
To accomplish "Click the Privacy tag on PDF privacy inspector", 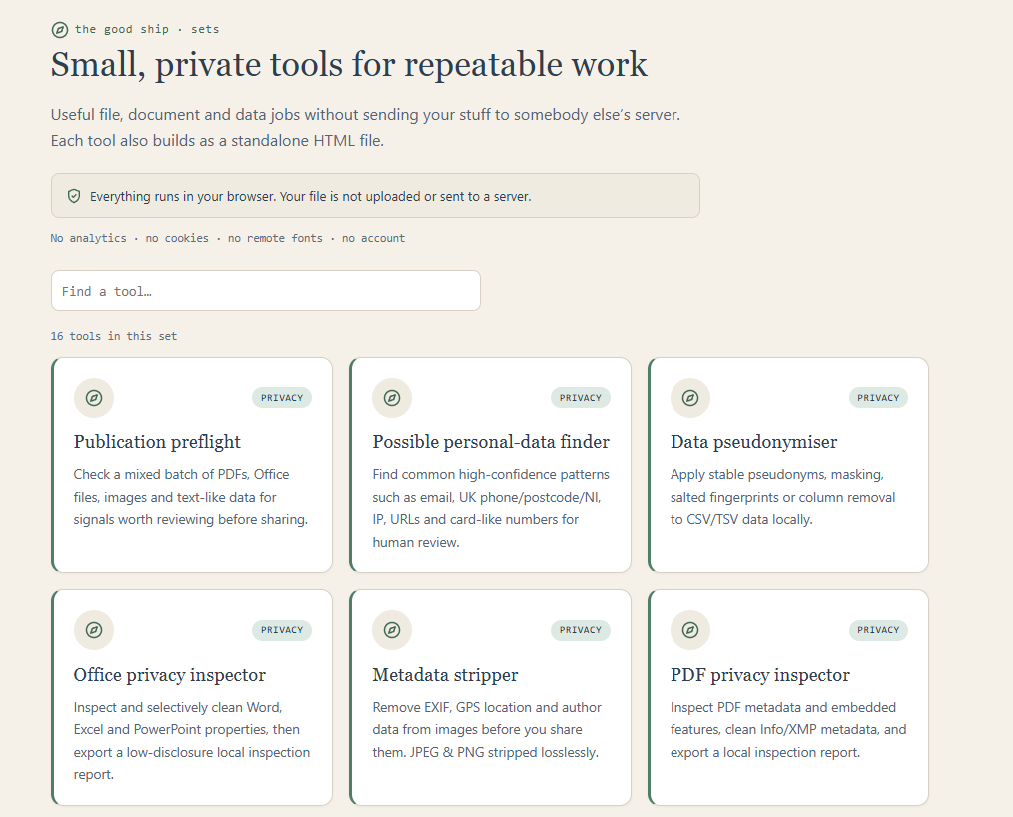I will point(878,630).
